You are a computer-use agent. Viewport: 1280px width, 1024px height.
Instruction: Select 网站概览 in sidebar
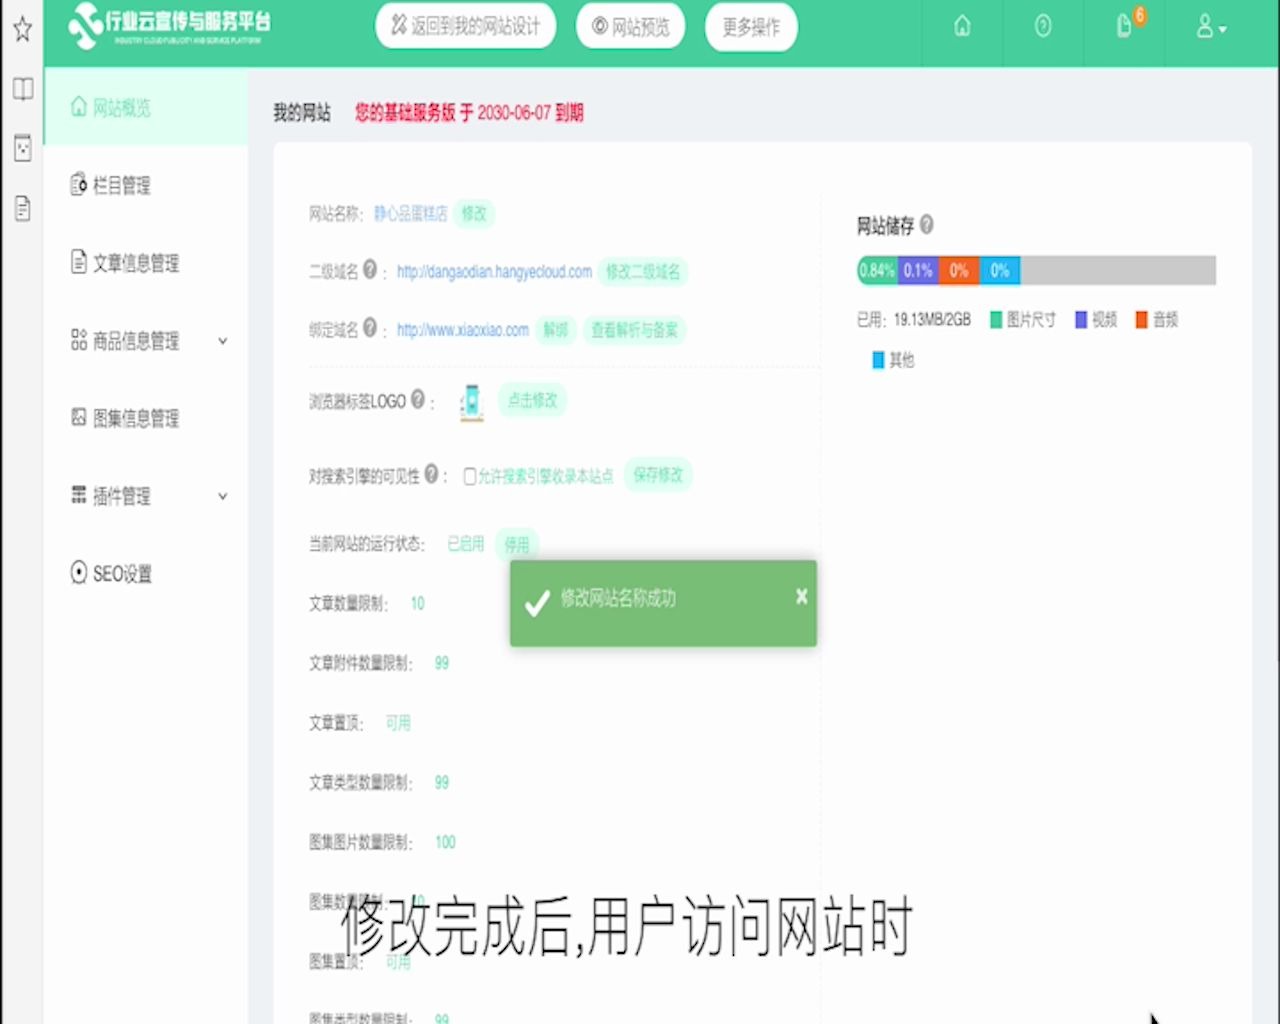click(x=146, y=107)
